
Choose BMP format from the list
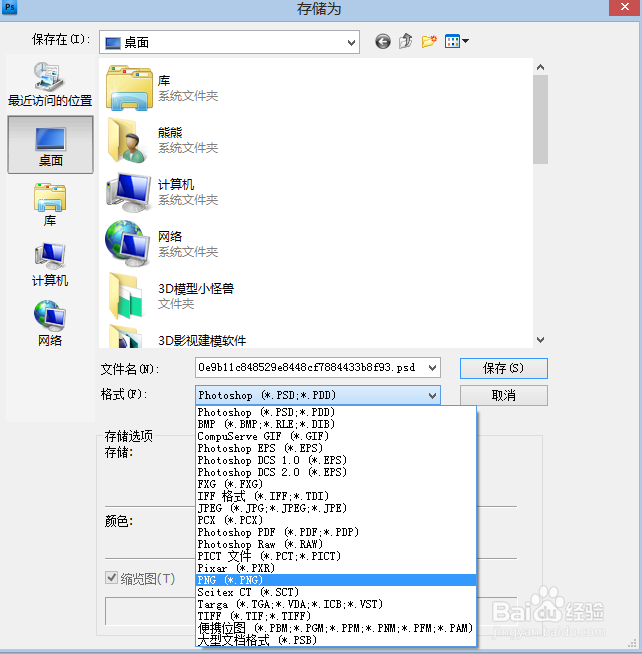(x=336, y=424)
